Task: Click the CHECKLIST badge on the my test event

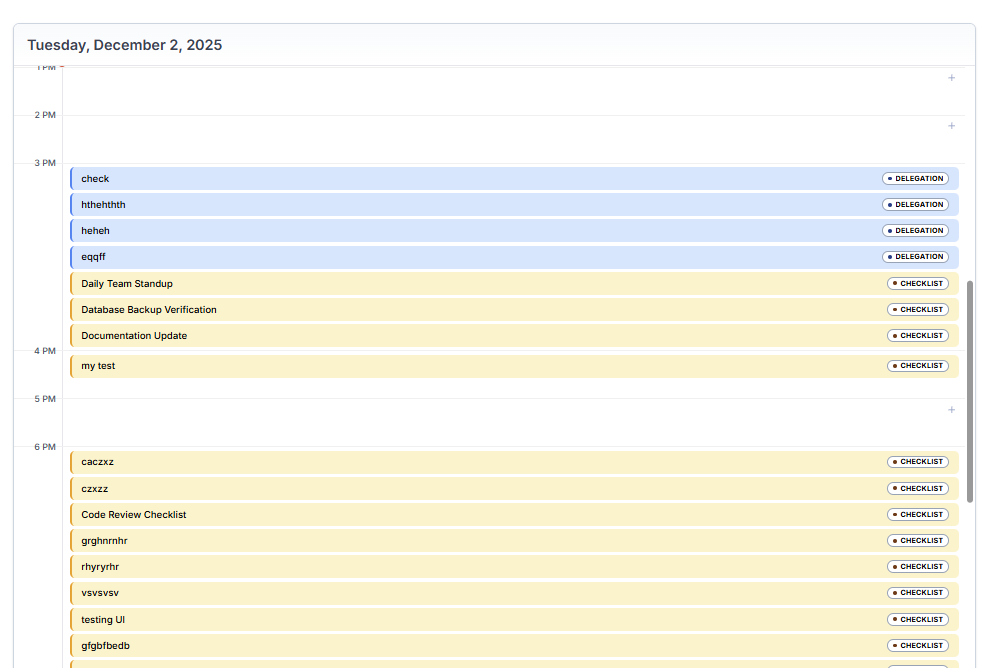Action: point(917,366)
